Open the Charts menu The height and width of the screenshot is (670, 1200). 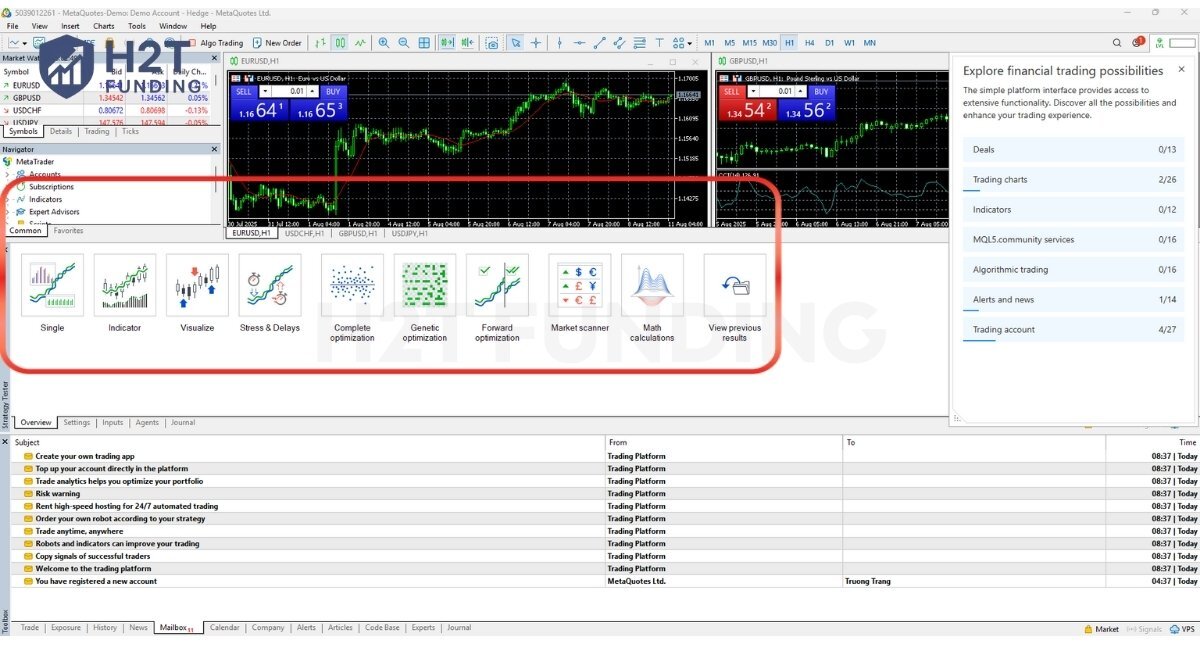(103, 26)
